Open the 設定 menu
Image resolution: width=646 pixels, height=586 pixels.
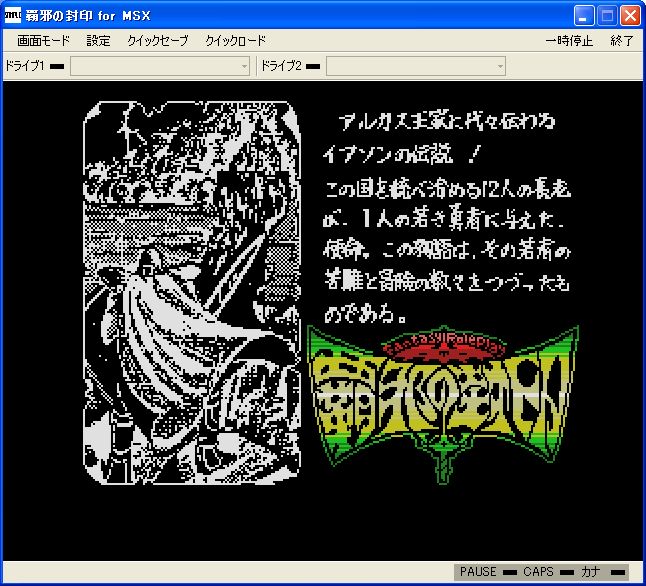point(98,41)
